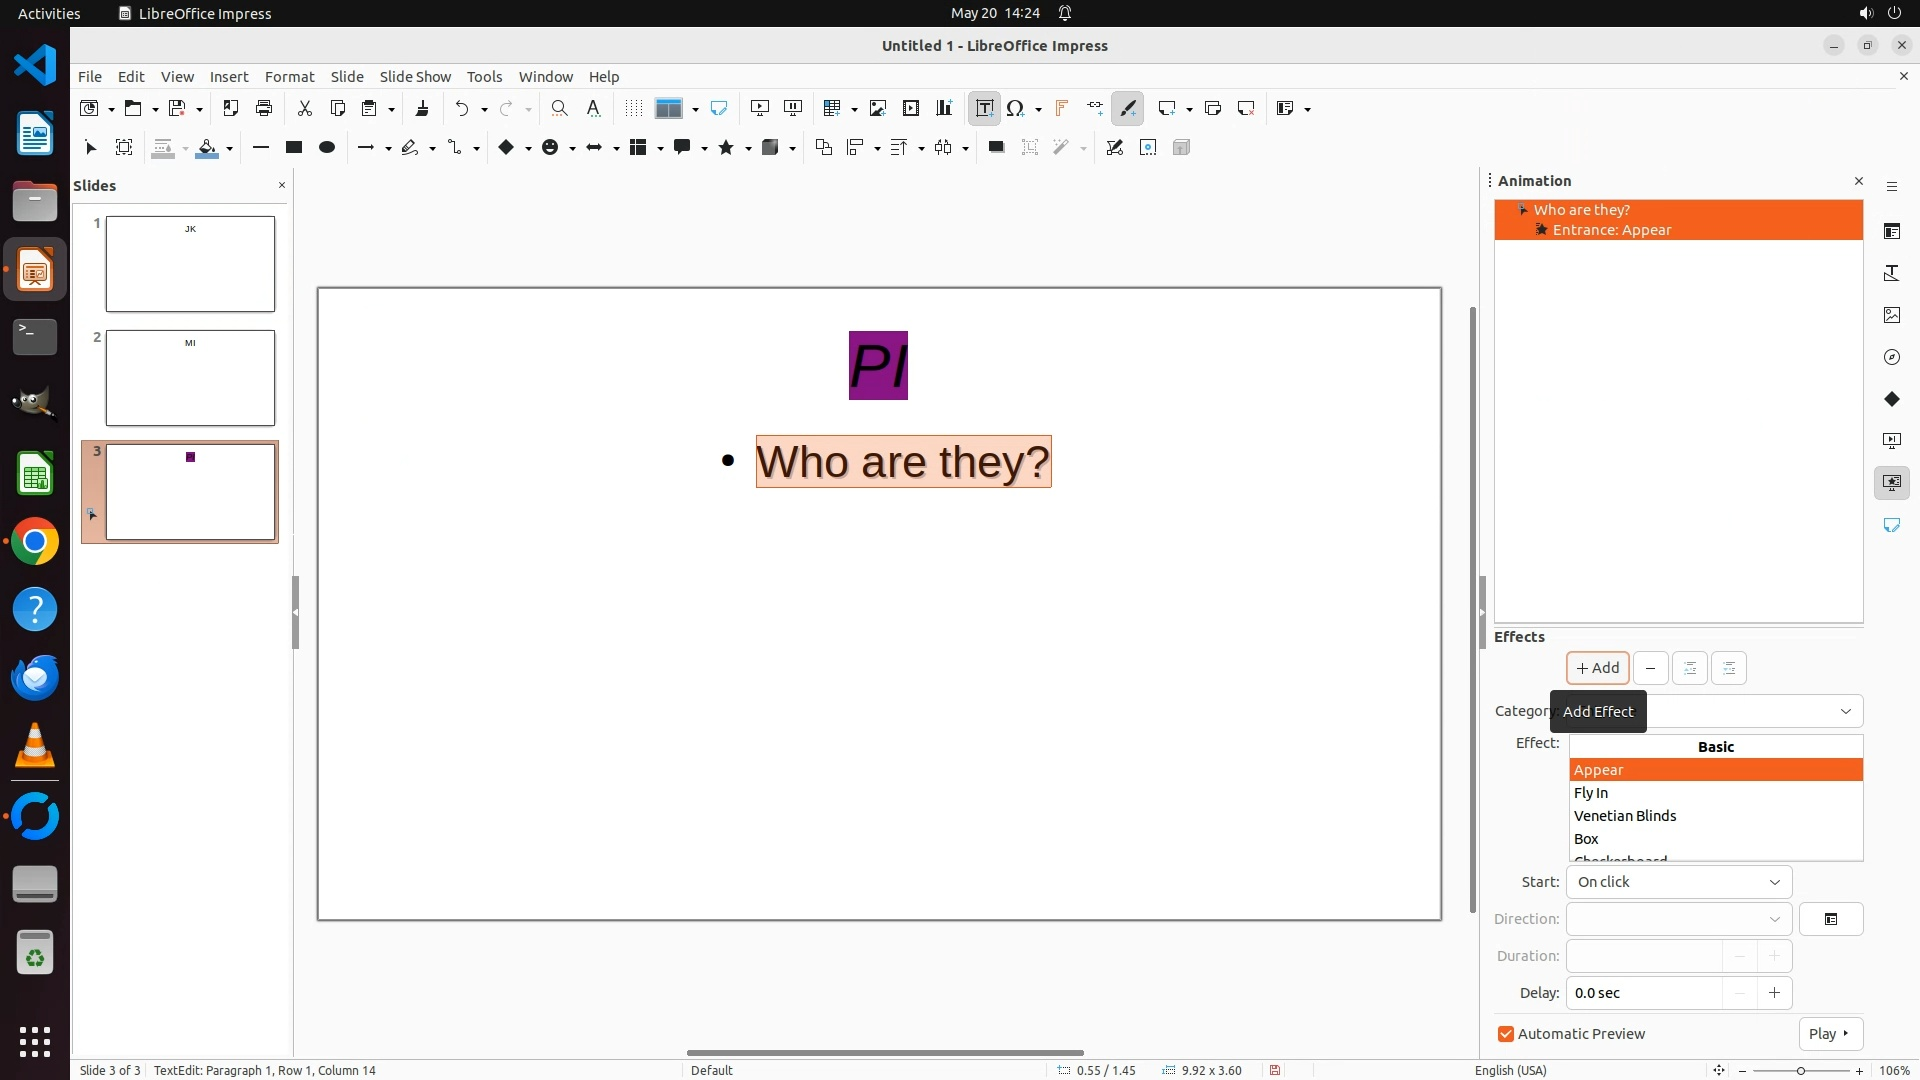The image size is (1920, 1080).
Task: Open the Gallery sidebar panel icon
Action: click(1891, 315)
